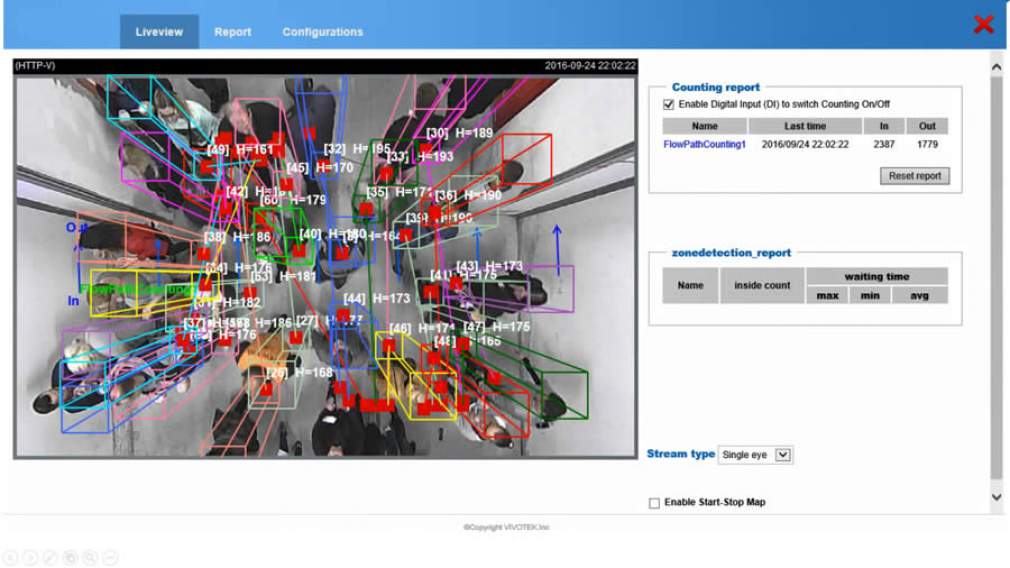The image size is (1010, 568).
Task: Open the Stream type dropdown
Action: (x=755, y=455)
